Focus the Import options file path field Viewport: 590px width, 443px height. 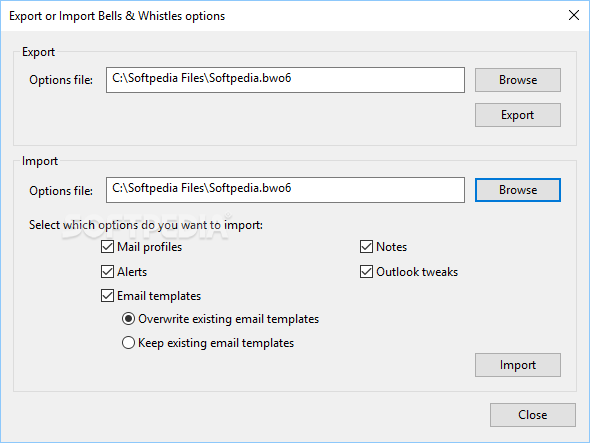pyautogui.click(x=285, y=190)
